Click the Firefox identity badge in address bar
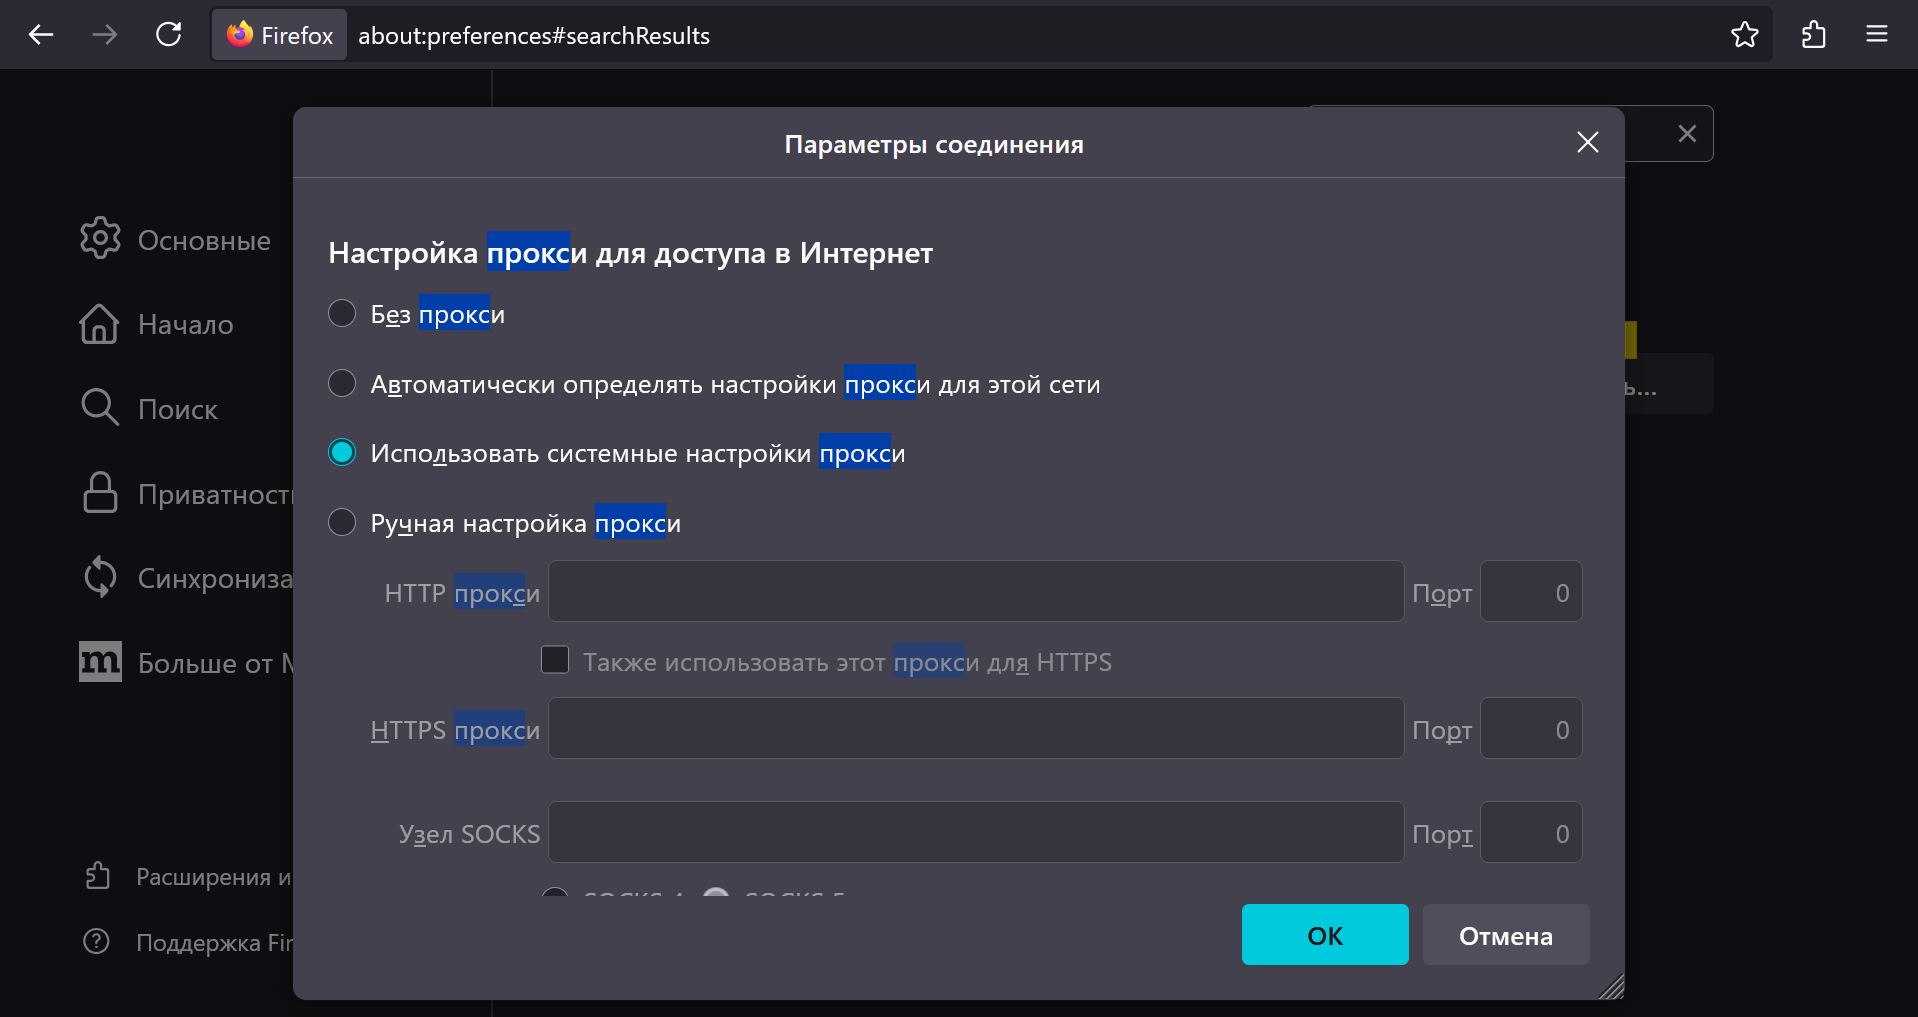 (280, 35)
